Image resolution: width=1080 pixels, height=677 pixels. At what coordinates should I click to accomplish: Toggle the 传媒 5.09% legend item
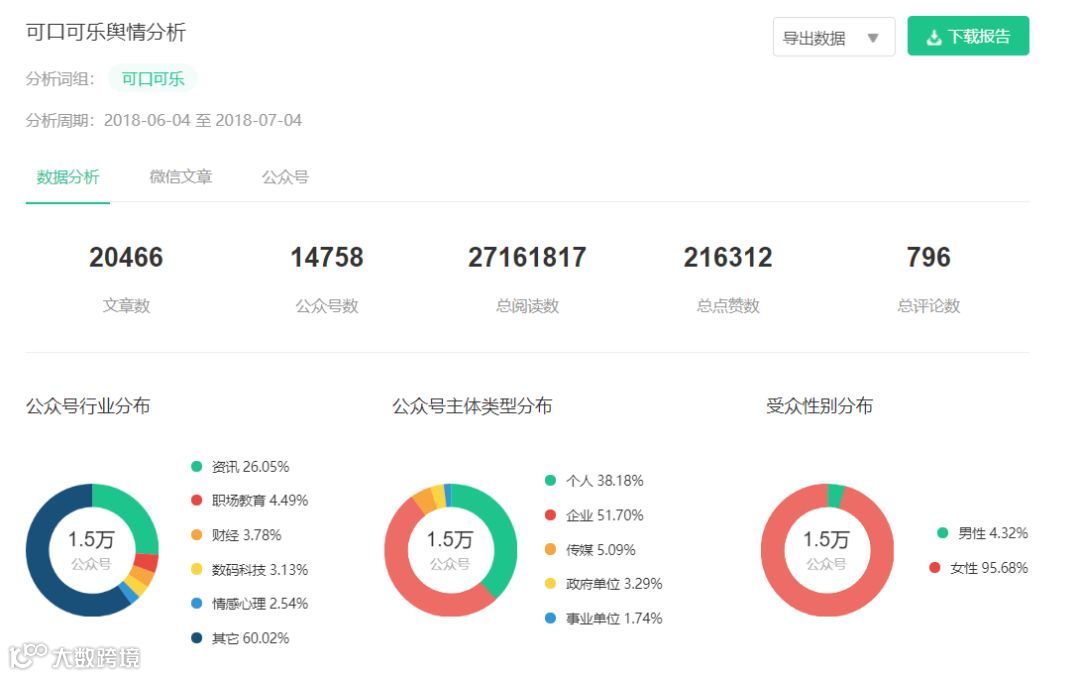pos(590,549)
